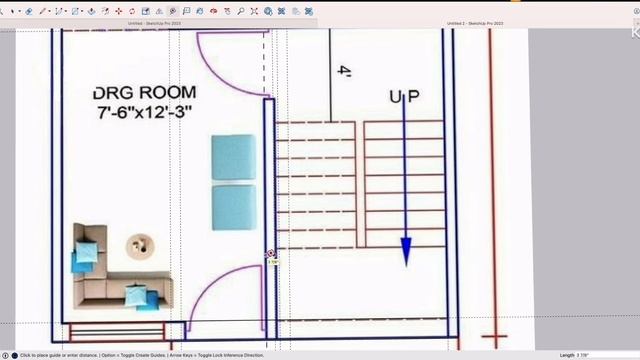Open the 3D Warehouse
The height and width of the screenshot is (360, 640).
268,11
